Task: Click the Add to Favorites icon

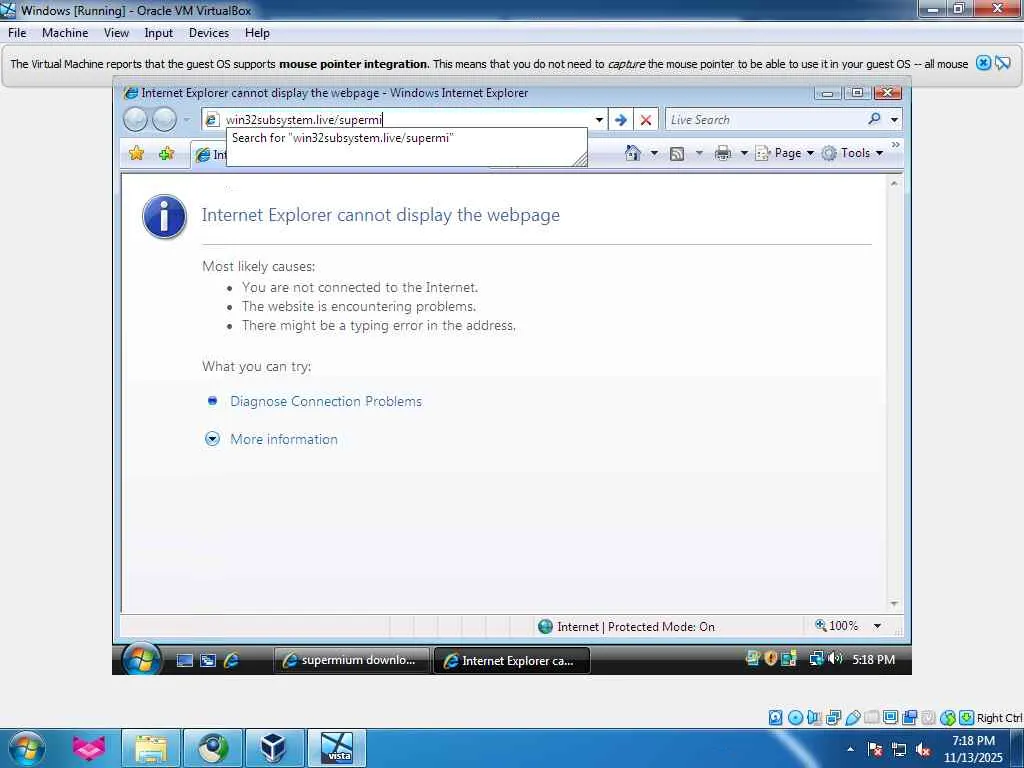Action: pos(167,153)
